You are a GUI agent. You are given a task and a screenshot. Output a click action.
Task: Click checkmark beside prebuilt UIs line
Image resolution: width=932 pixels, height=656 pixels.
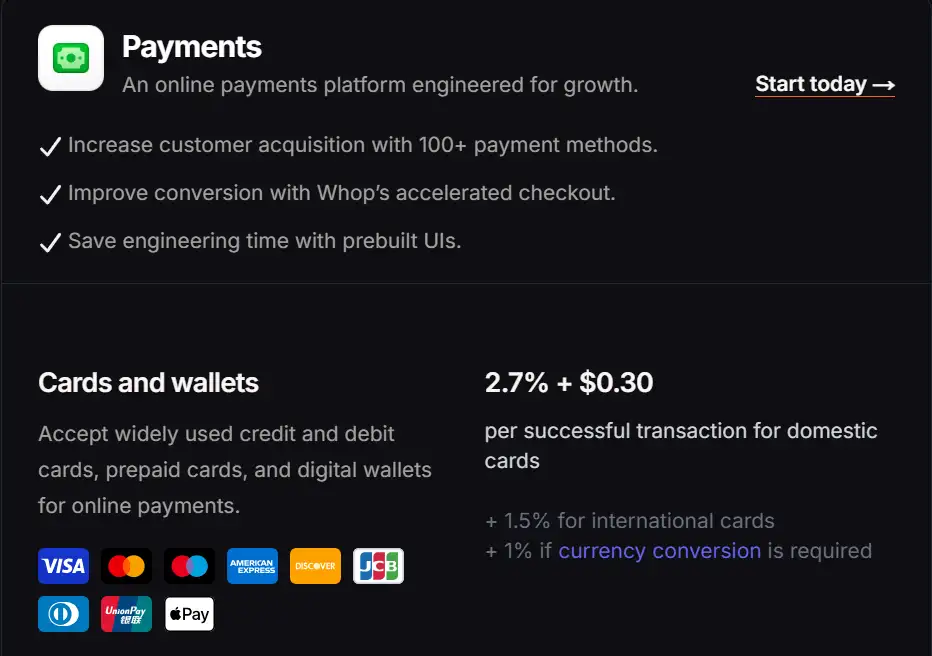(x=50, y=243)
